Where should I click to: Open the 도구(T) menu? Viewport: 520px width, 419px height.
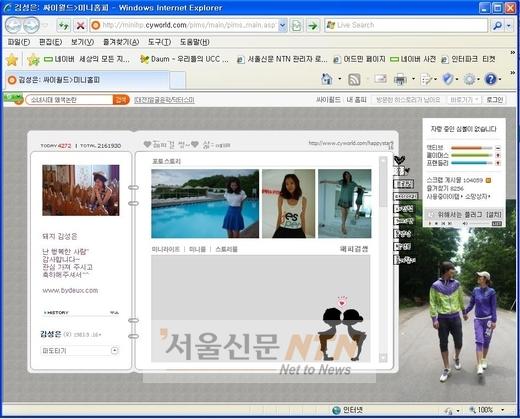[159, 42]
